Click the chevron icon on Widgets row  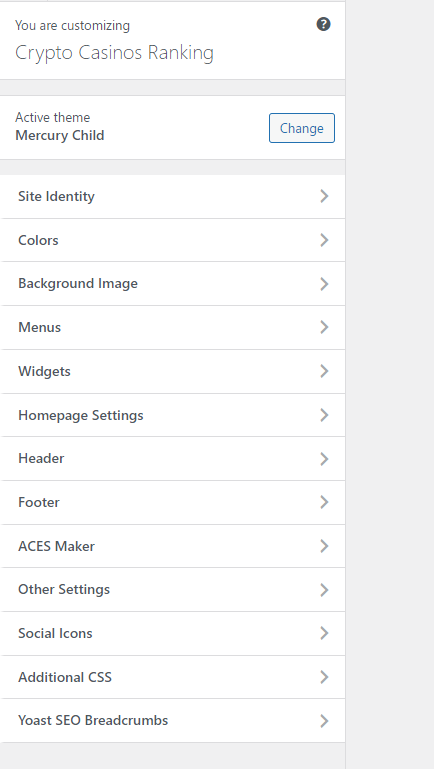point(324,371)
